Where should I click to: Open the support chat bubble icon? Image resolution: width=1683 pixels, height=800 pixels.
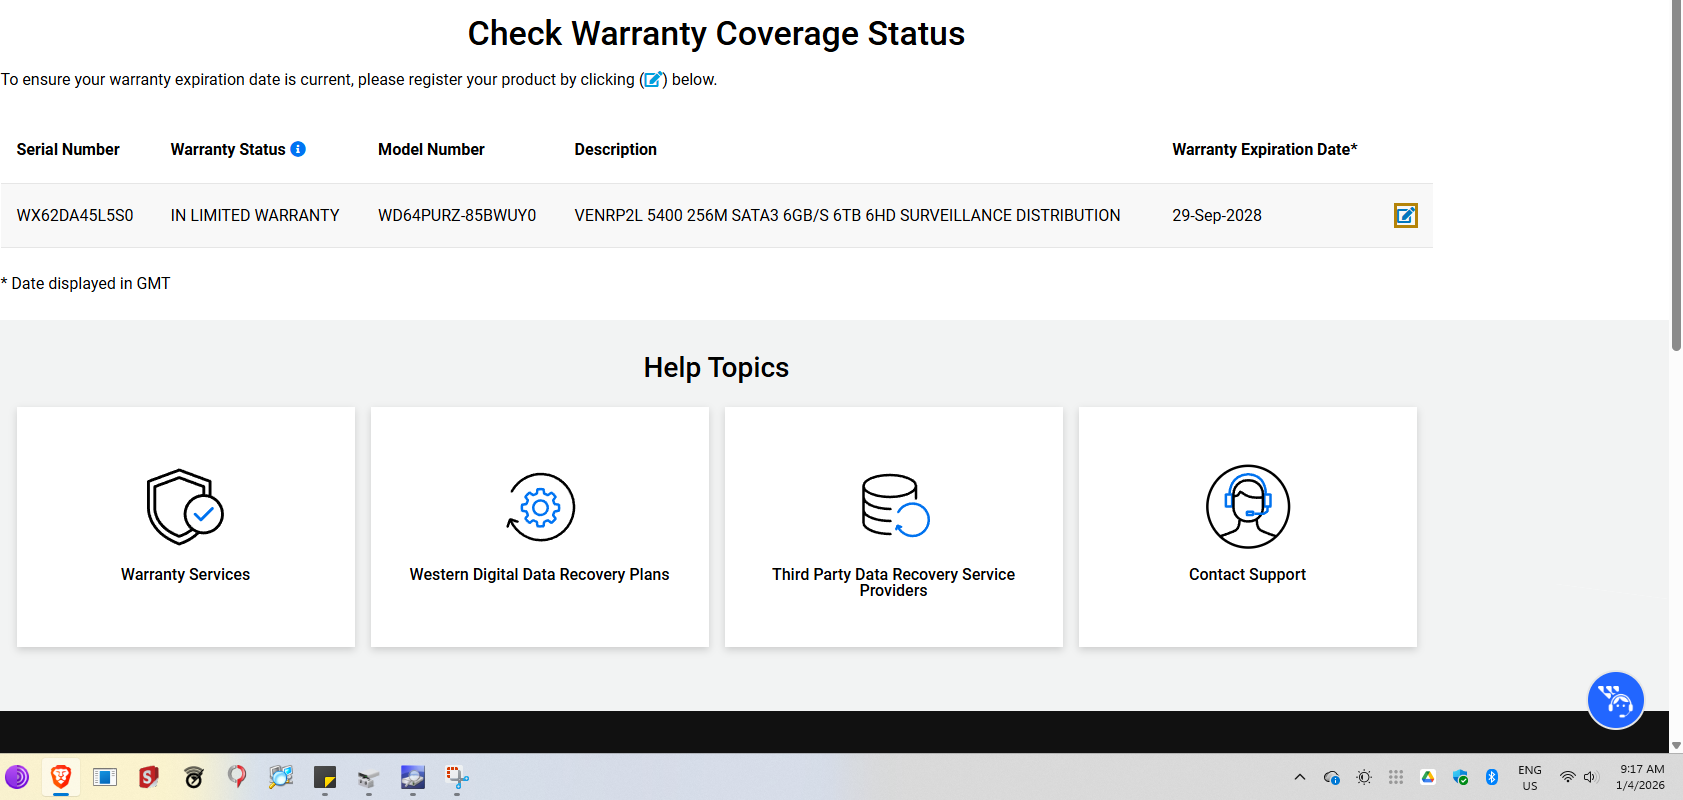click(1615, 700)
